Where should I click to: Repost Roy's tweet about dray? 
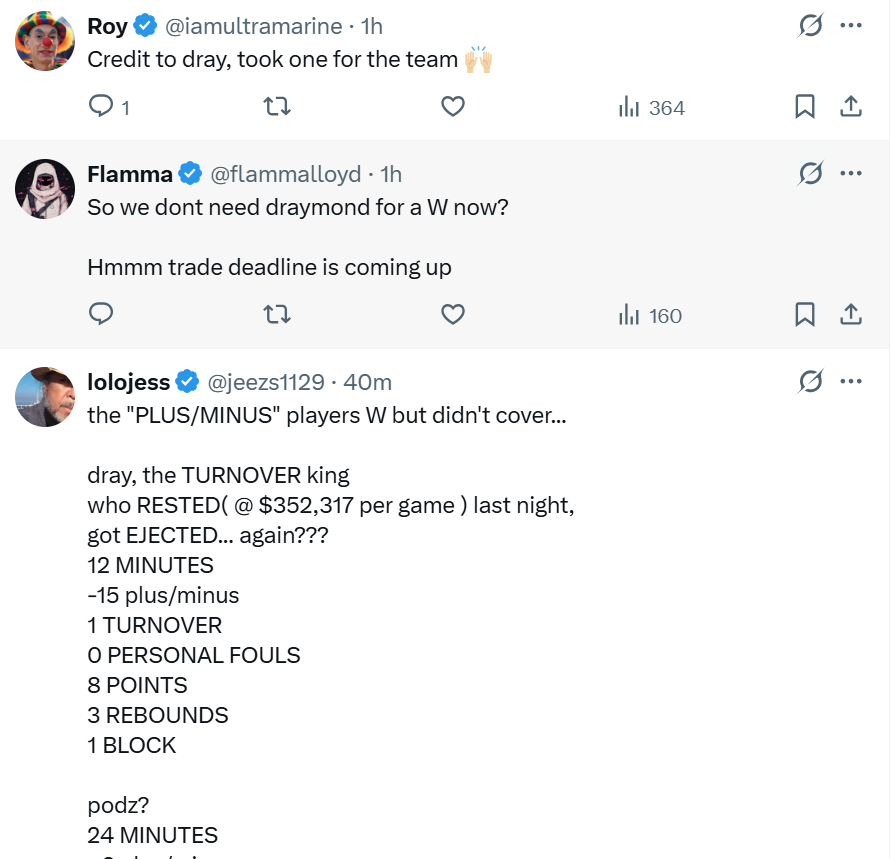276,107
